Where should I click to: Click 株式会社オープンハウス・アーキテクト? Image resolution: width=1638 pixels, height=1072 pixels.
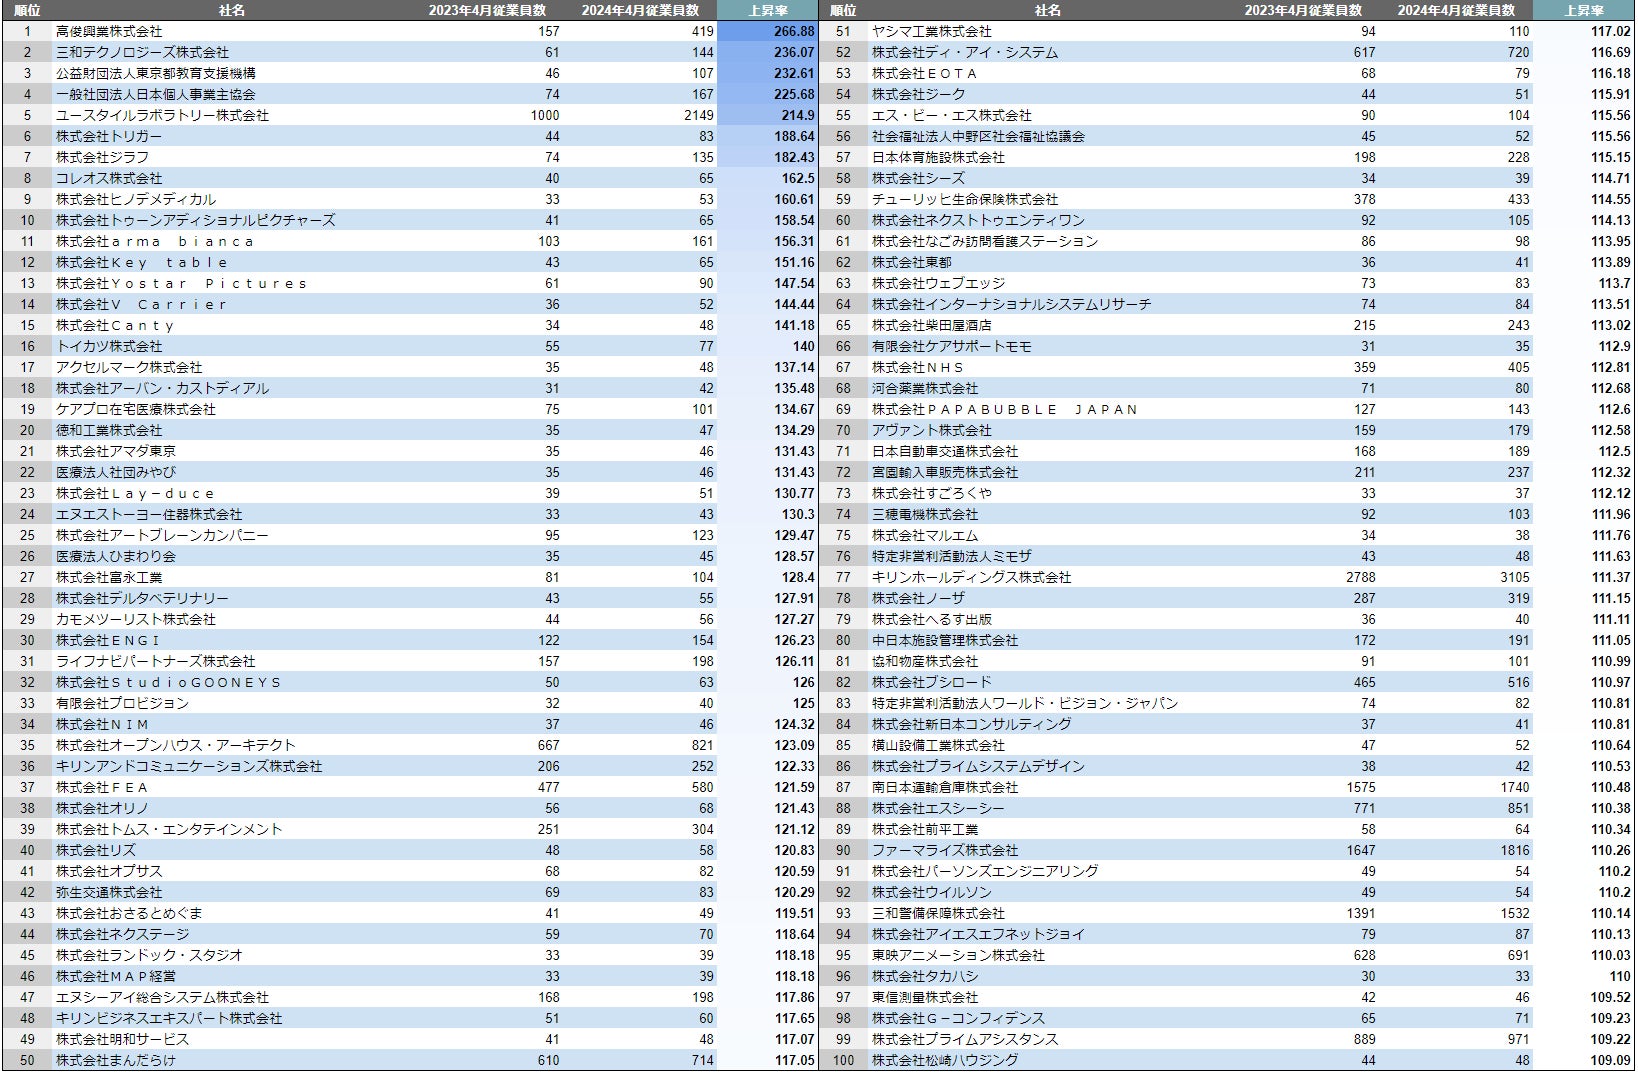pos(176,745)
